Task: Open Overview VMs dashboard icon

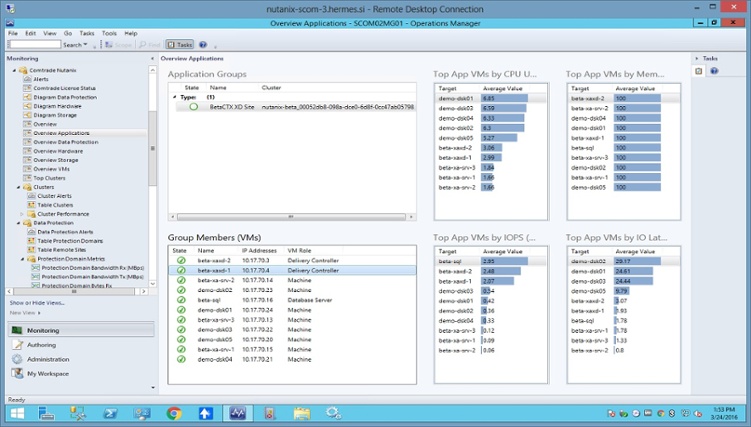Action: point(28,169)
